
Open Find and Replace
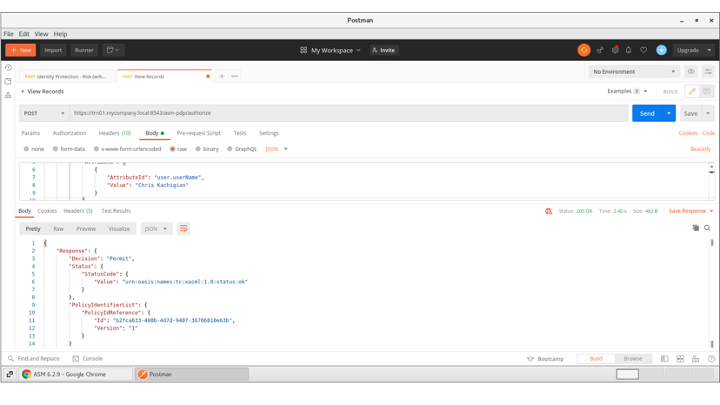click(34, 359)
